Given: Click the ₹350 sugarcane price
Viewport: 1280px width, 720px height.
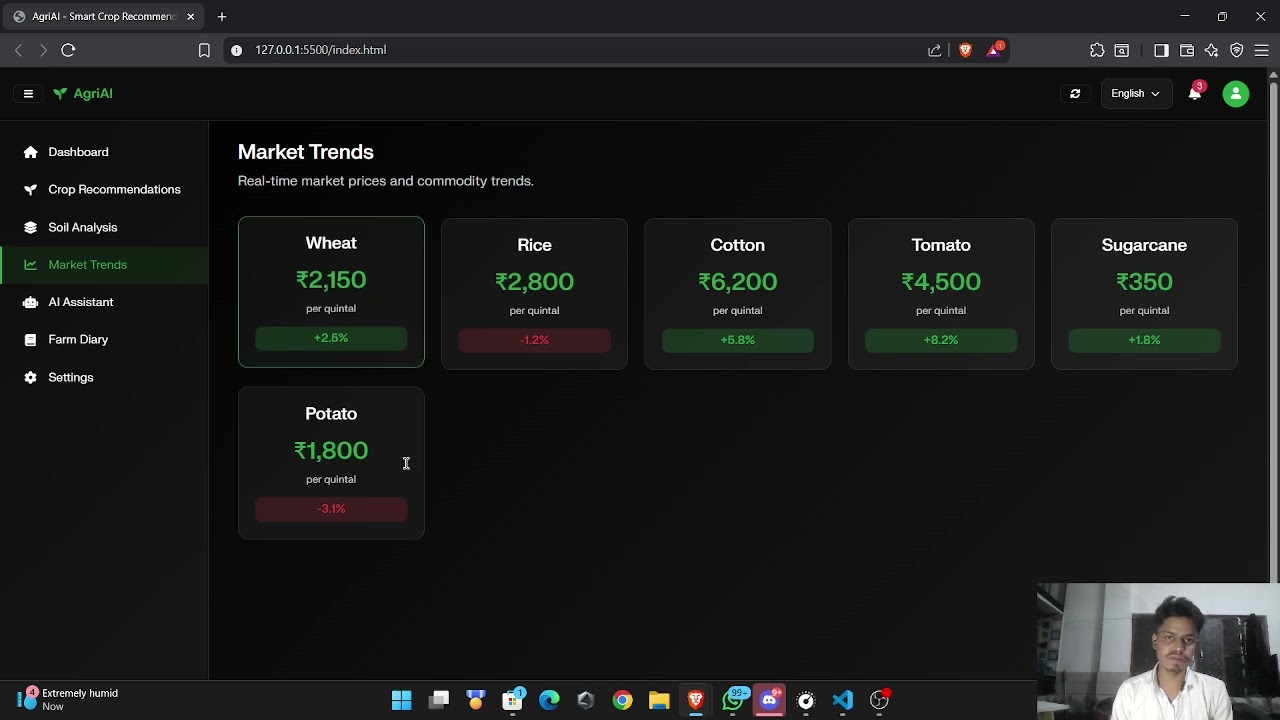Looking at the screenshot, I should click(x=1144, y=282).
